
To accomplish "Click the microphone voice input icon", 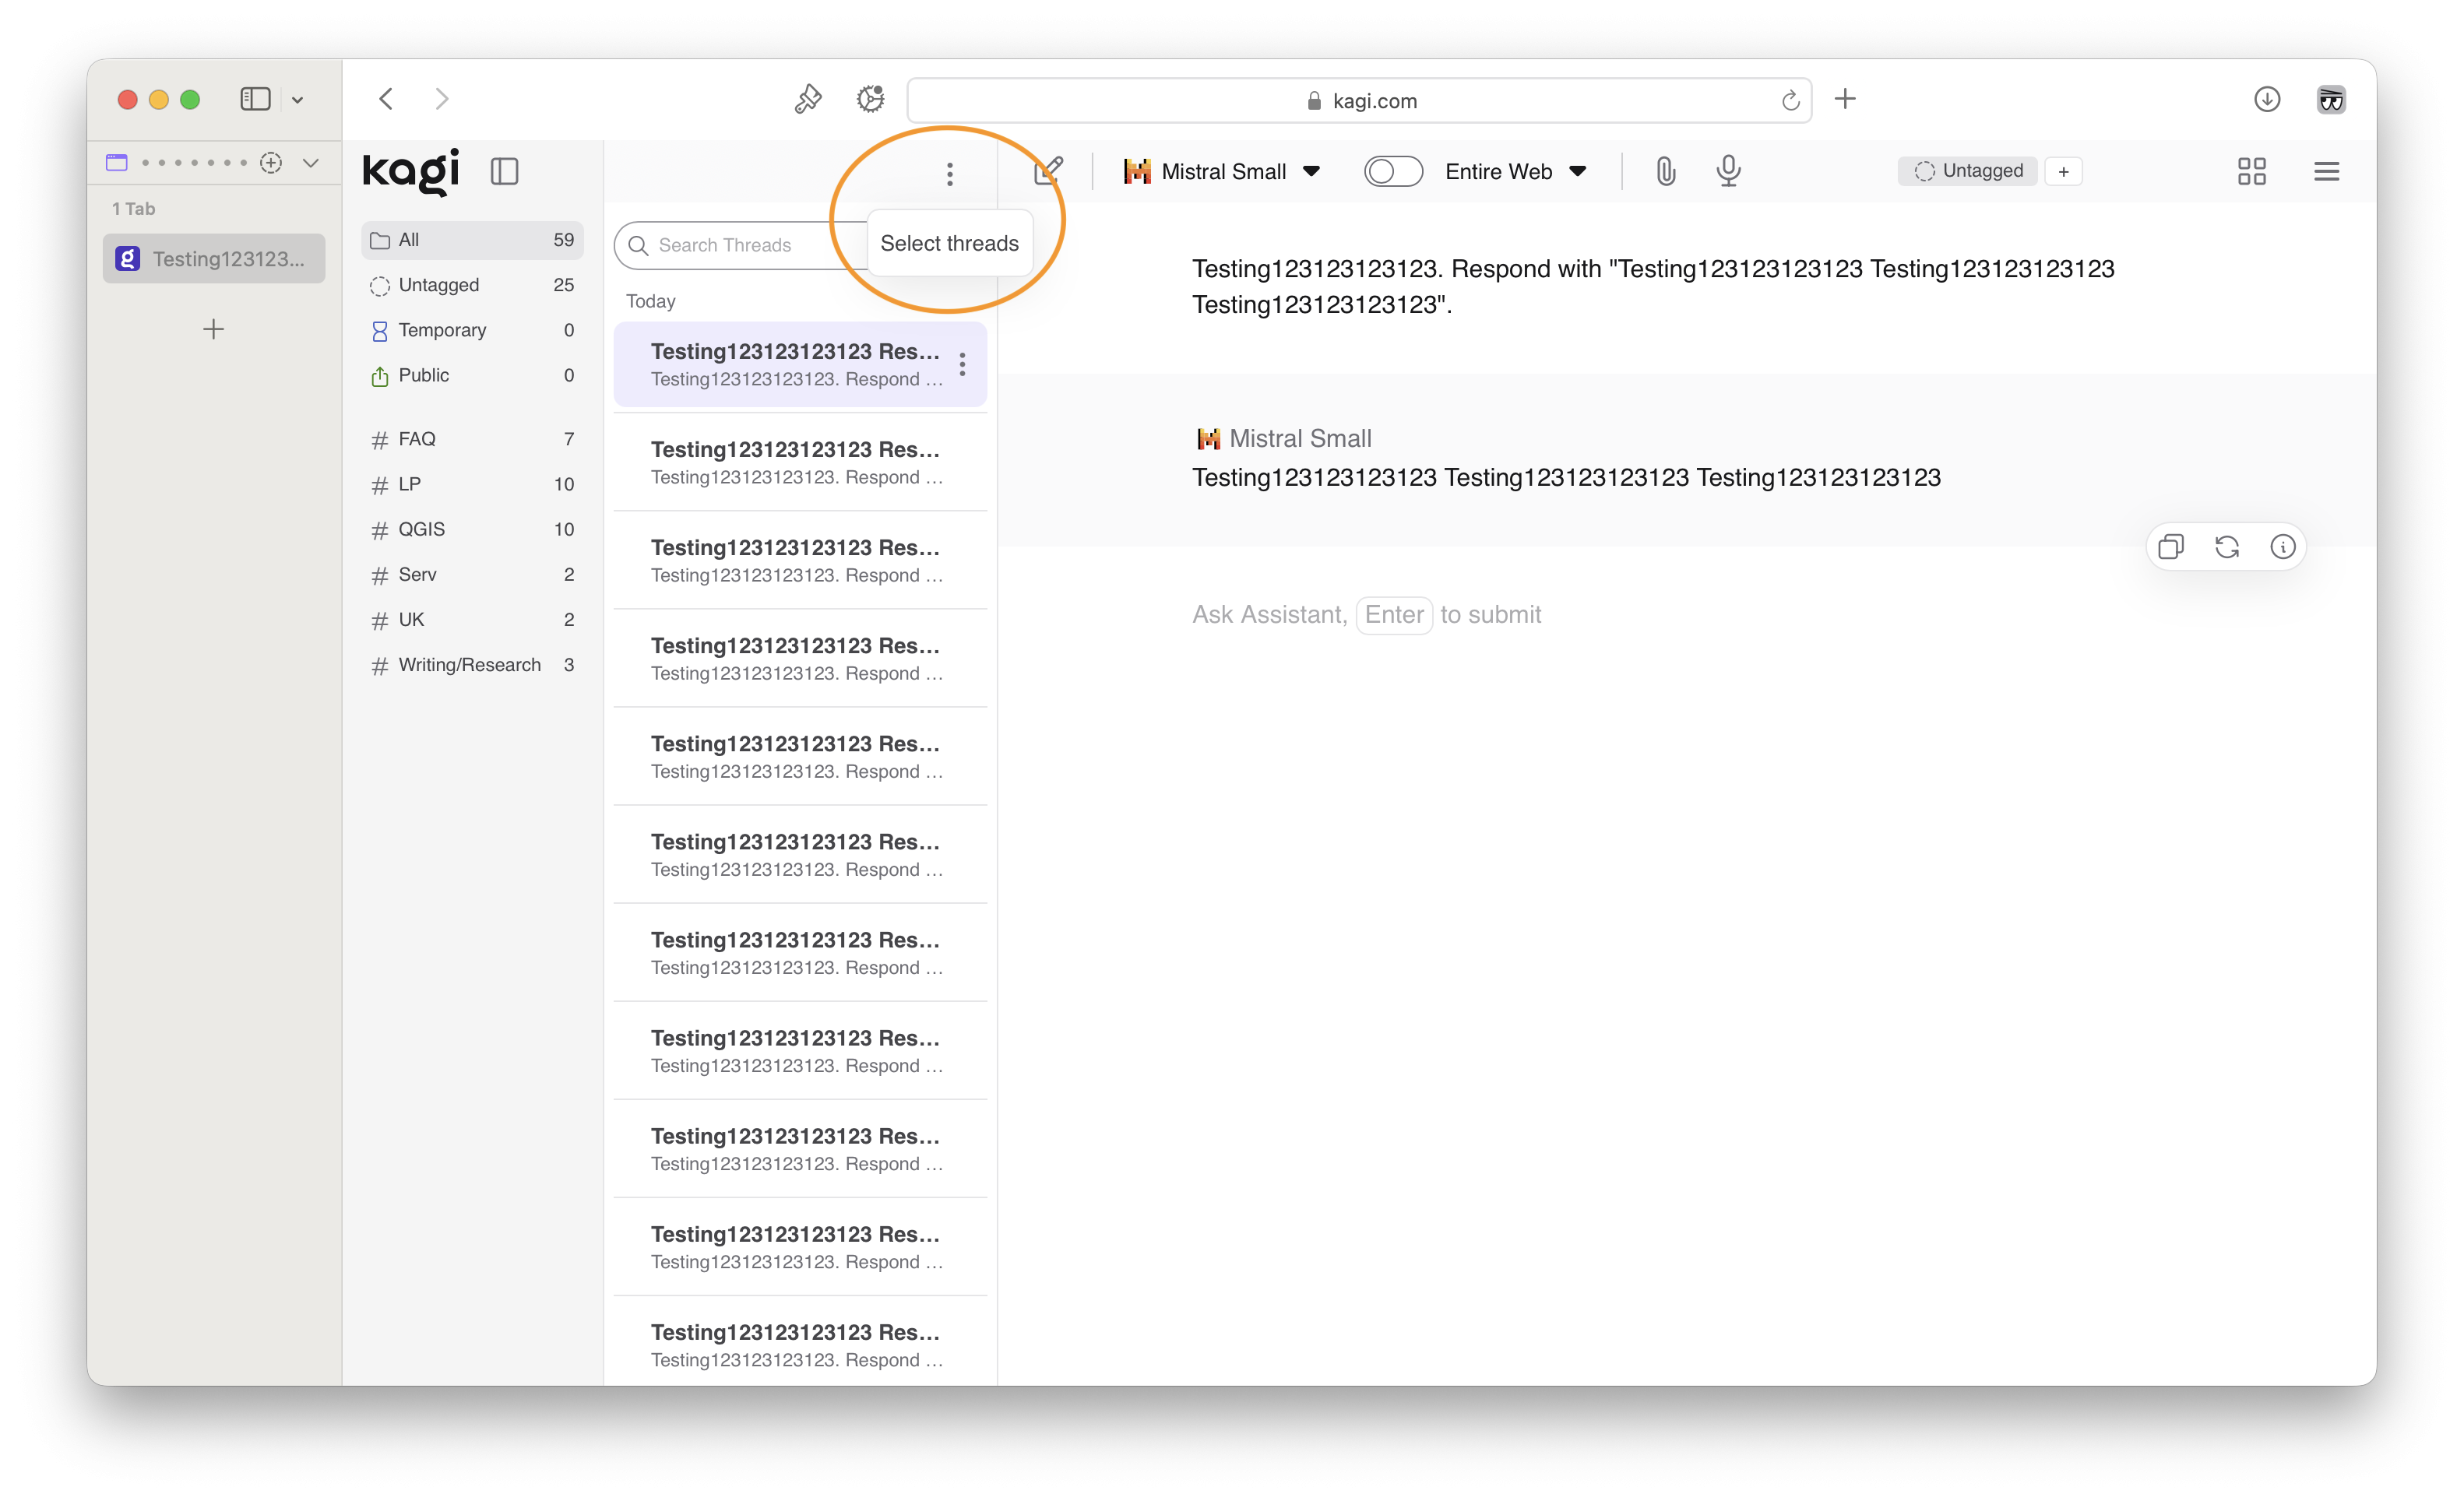I will 1728,171.
